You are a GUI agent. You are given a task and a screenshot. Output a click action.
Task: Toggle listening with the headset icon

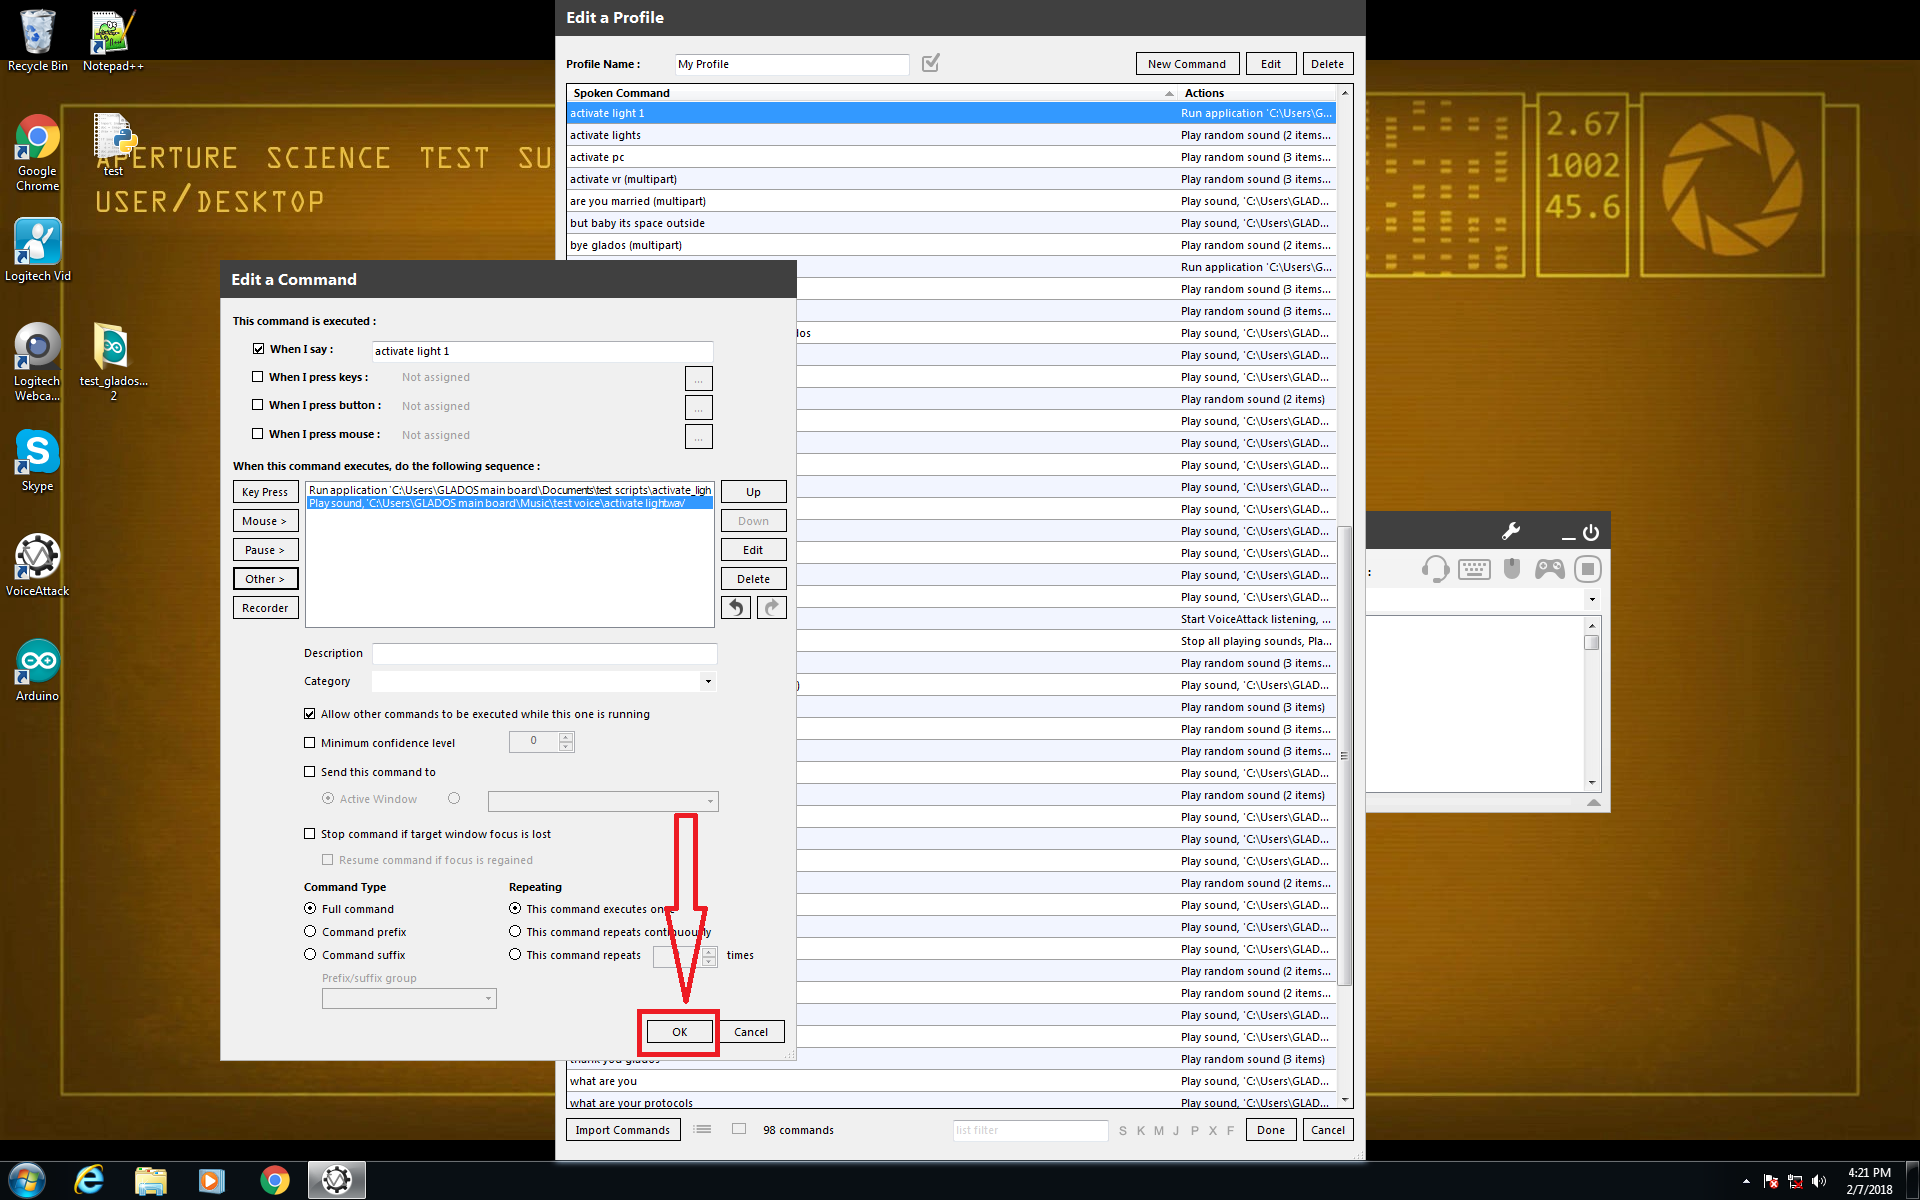coord(1435,569)
